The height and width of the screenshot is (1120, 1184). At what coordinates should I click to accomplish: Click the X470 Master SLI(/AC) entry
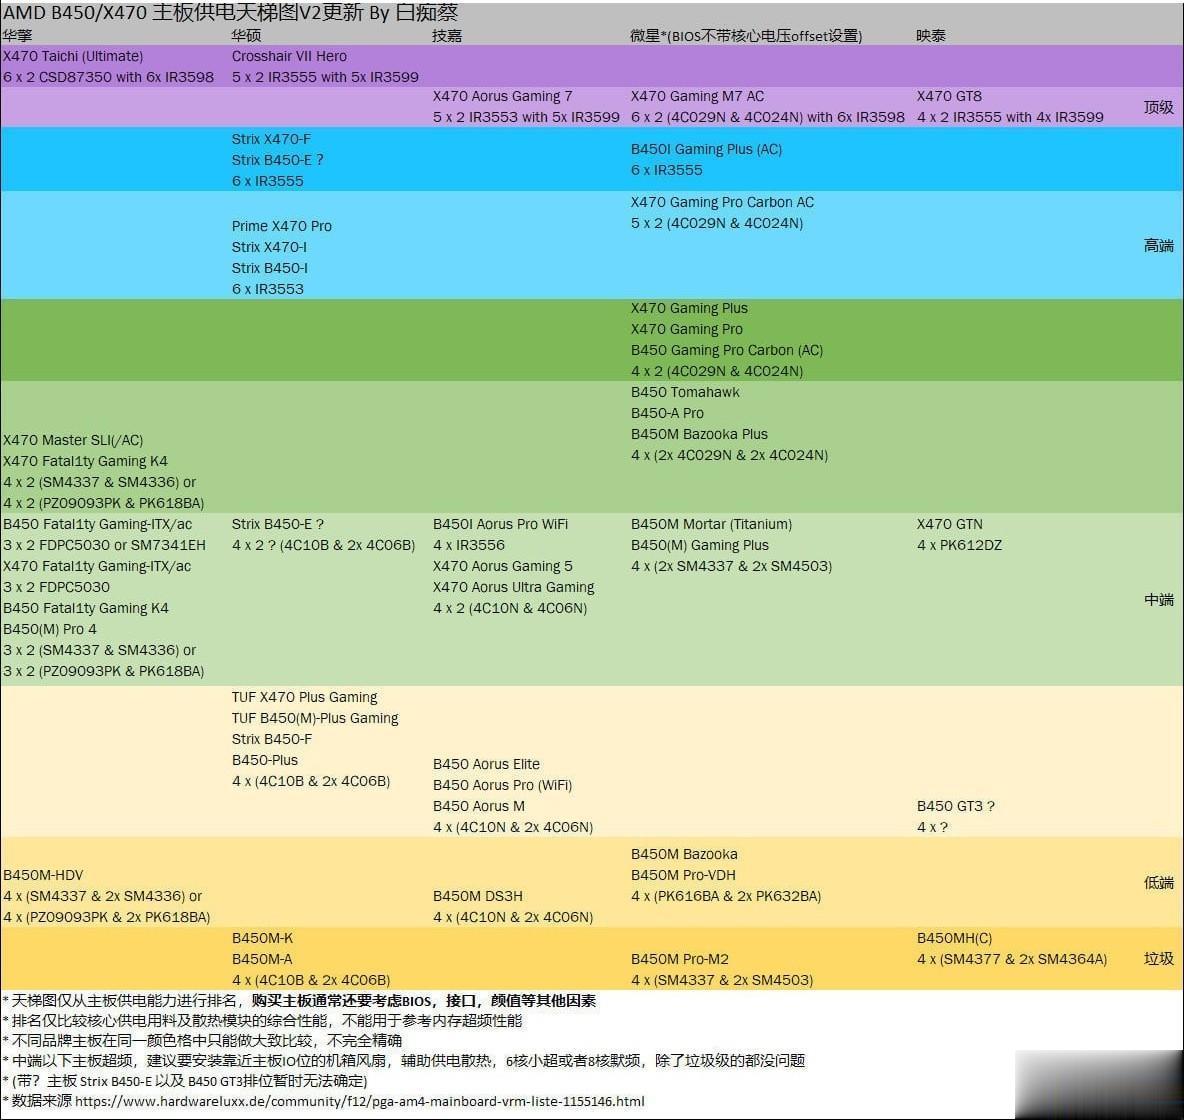tap(73, 440)
